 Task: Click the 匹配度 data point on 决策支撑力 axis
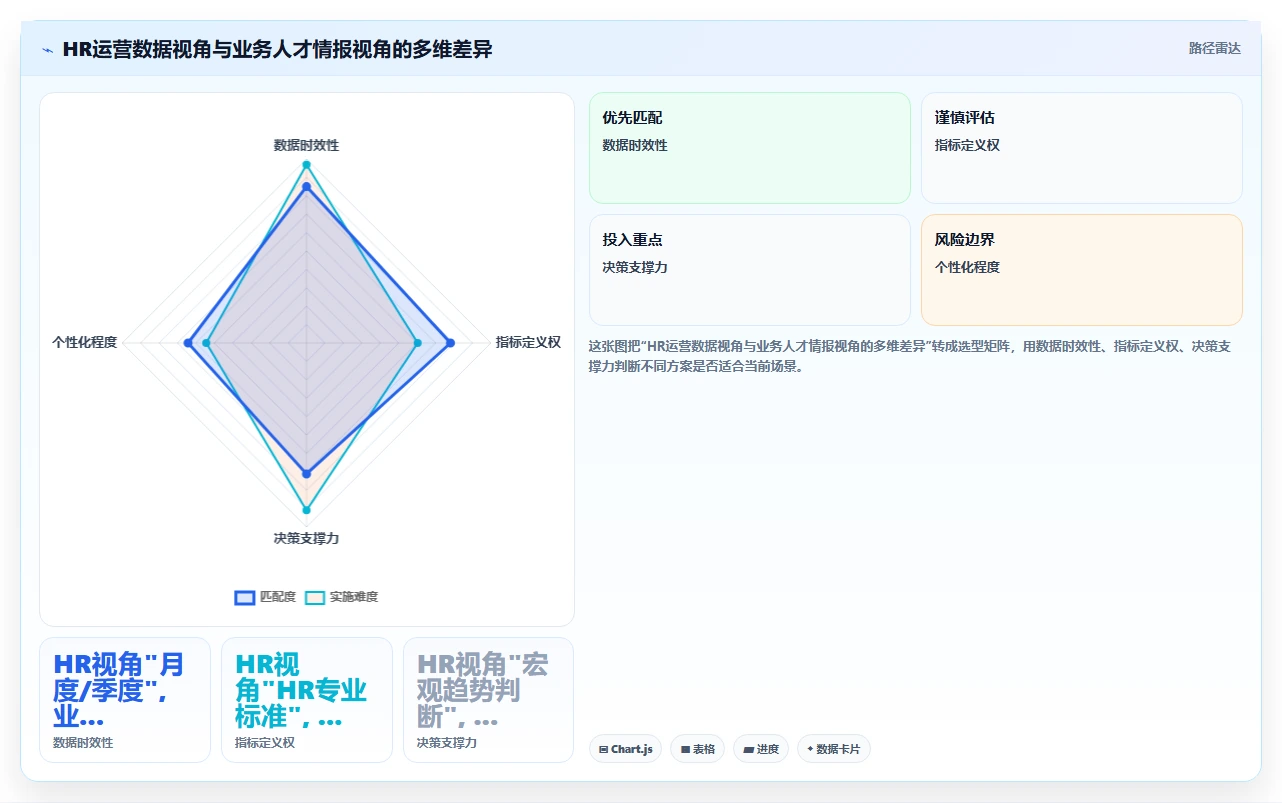coord(306,473)
